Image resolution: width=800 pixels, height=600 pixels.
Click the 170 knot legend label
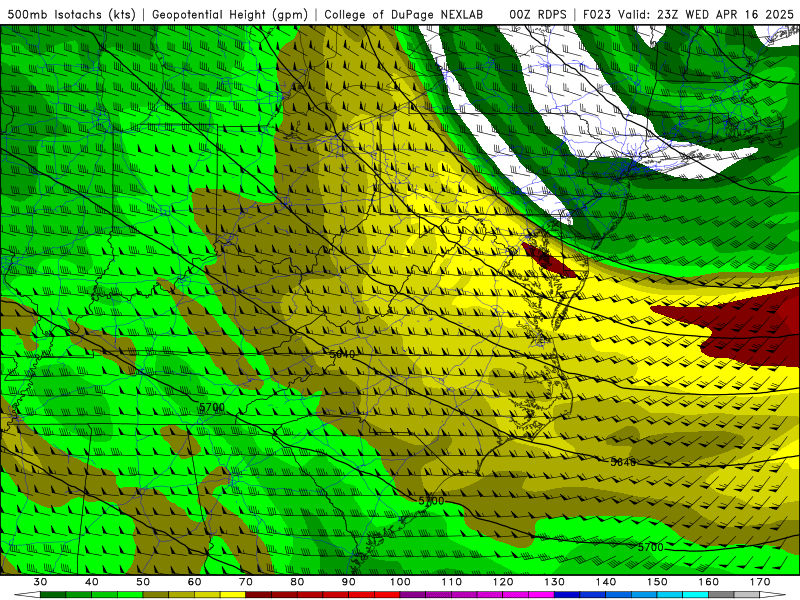tap(760, 582)
